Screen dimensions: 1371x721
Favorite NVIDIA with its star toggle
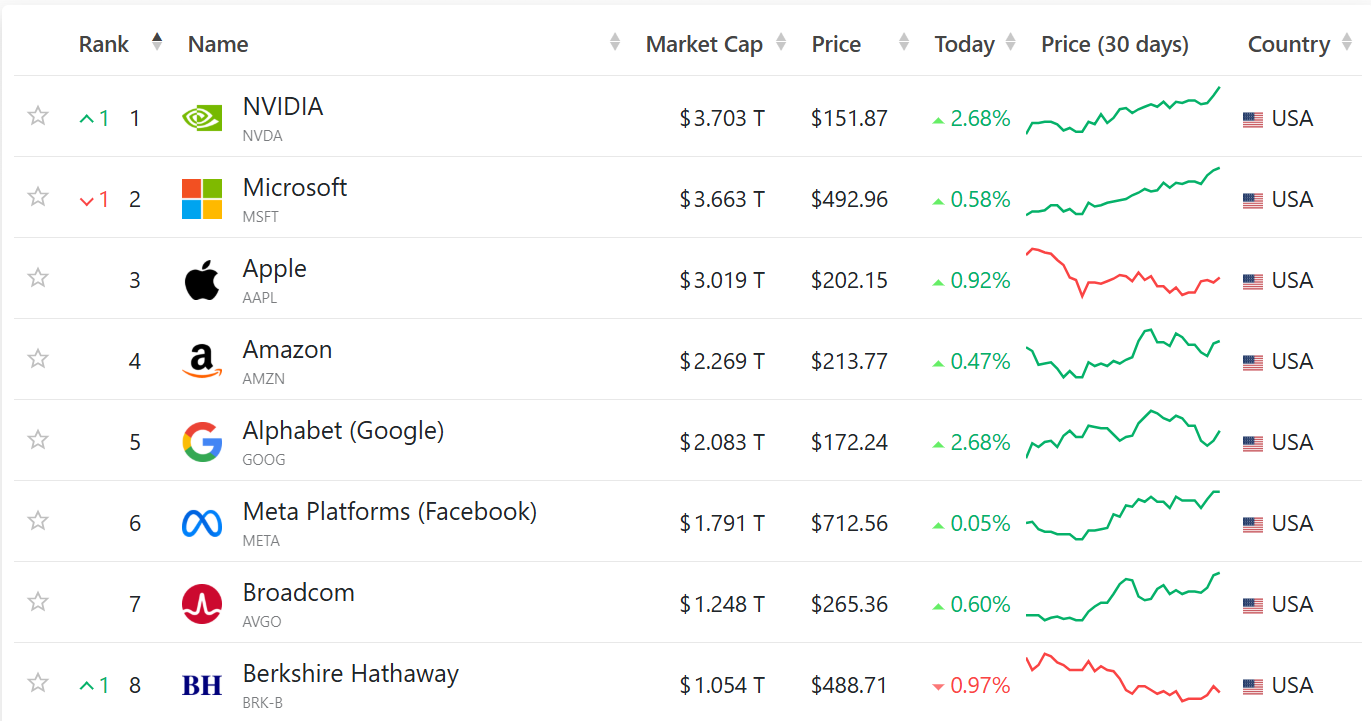point(38,116)
